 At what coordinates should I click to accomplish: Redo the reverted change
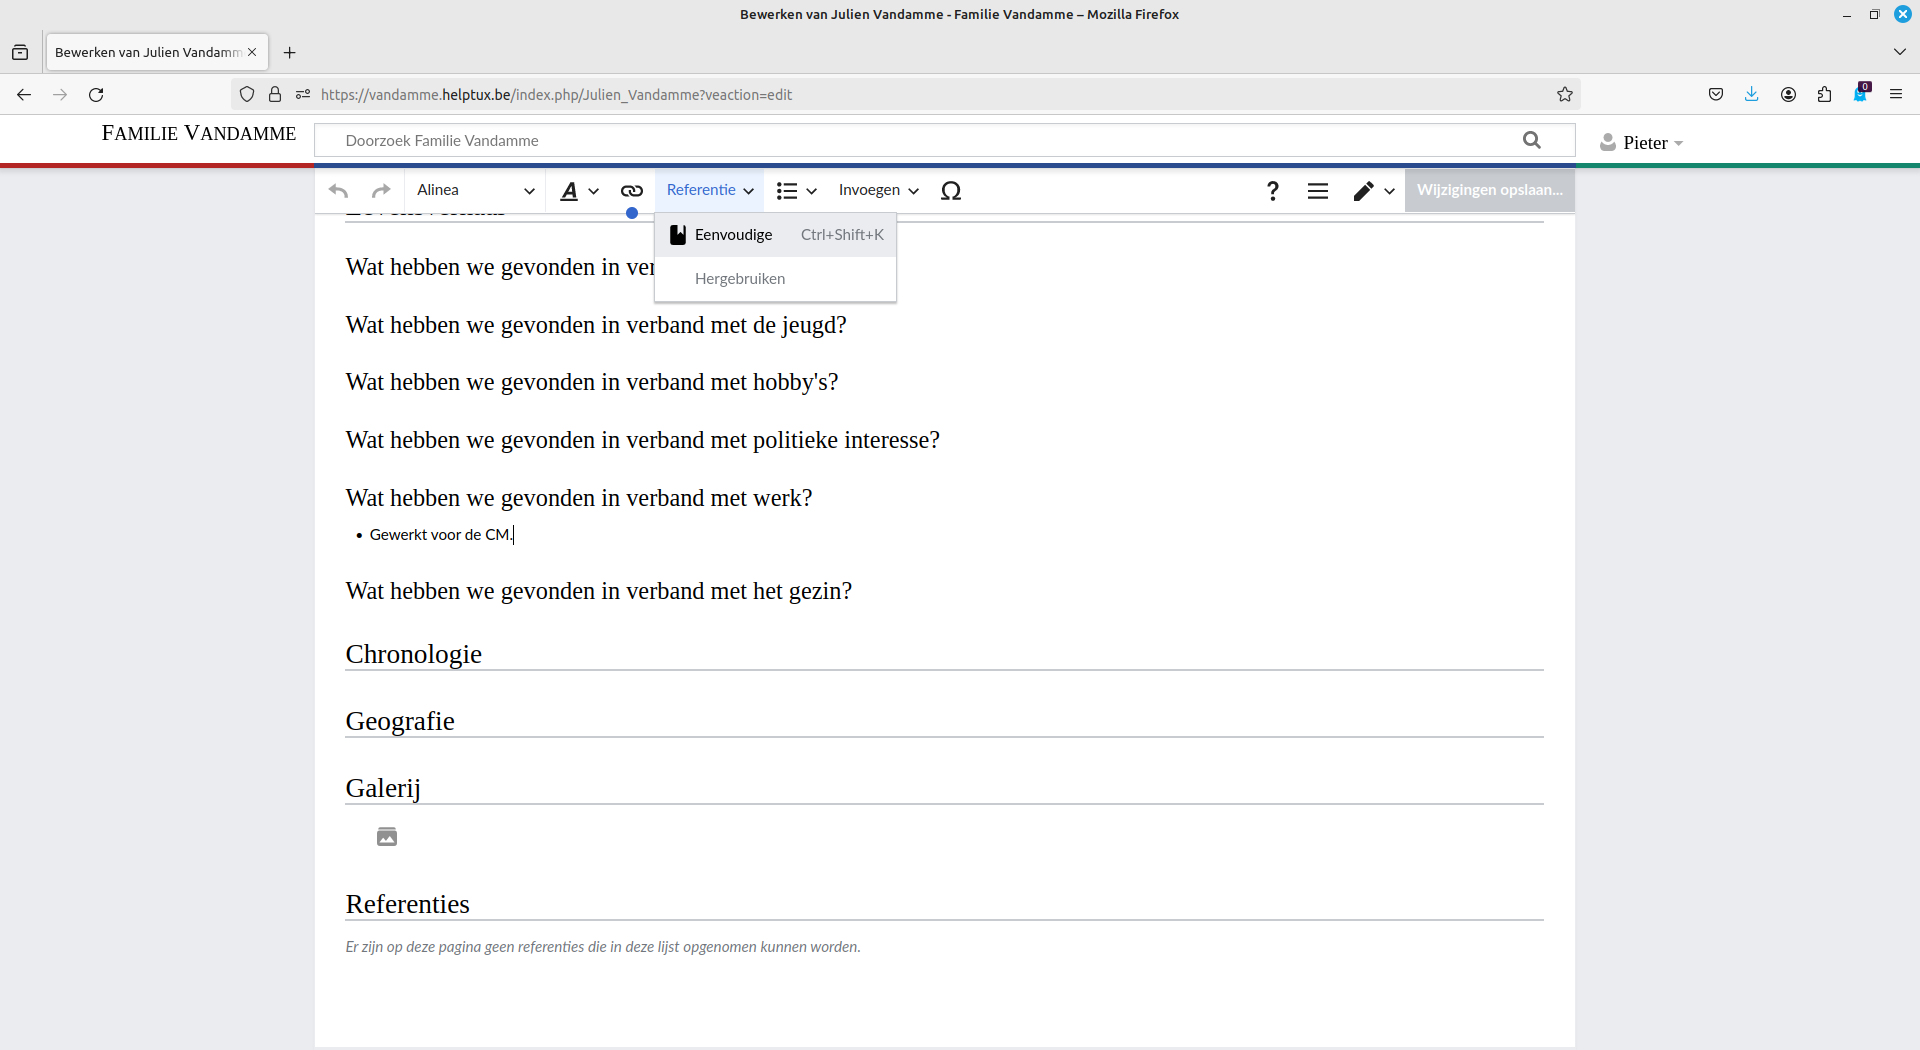380,190
